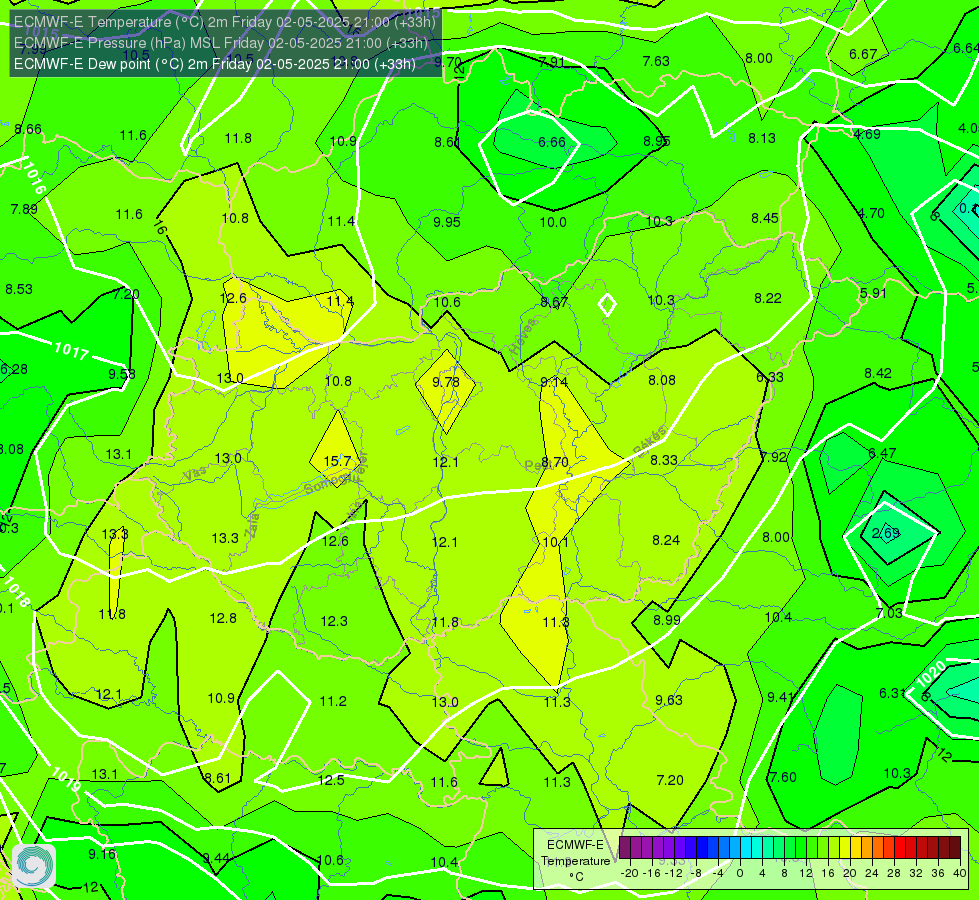This screenshot has width=979, height=900.
Task: Click the 12.3 temperature value
Action: coord(334,621)
